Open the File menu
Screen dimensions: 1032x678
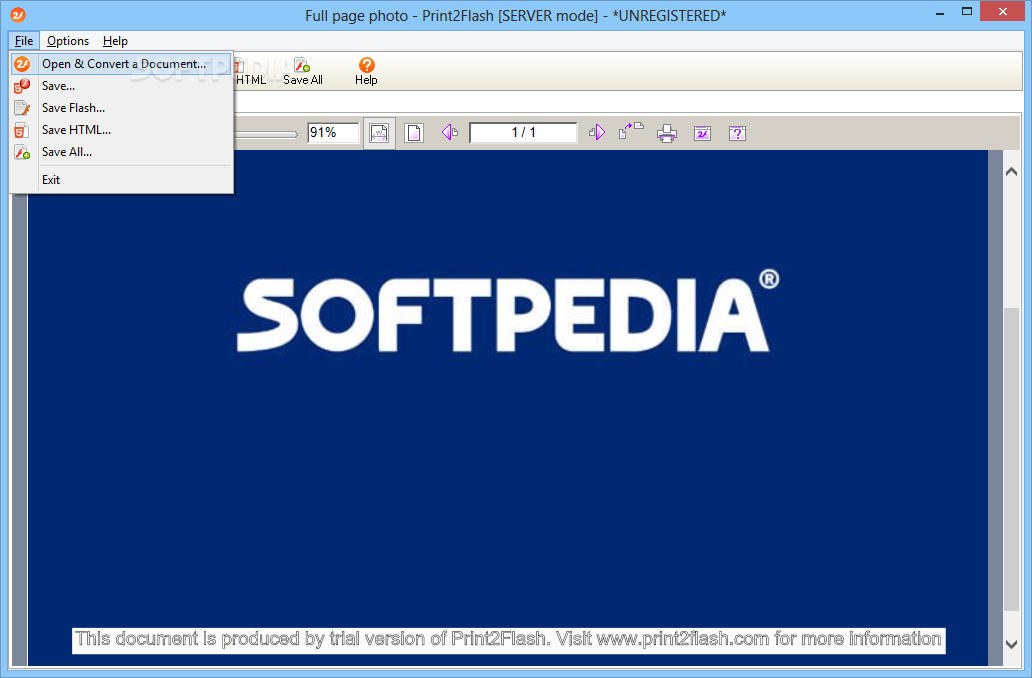24,41
